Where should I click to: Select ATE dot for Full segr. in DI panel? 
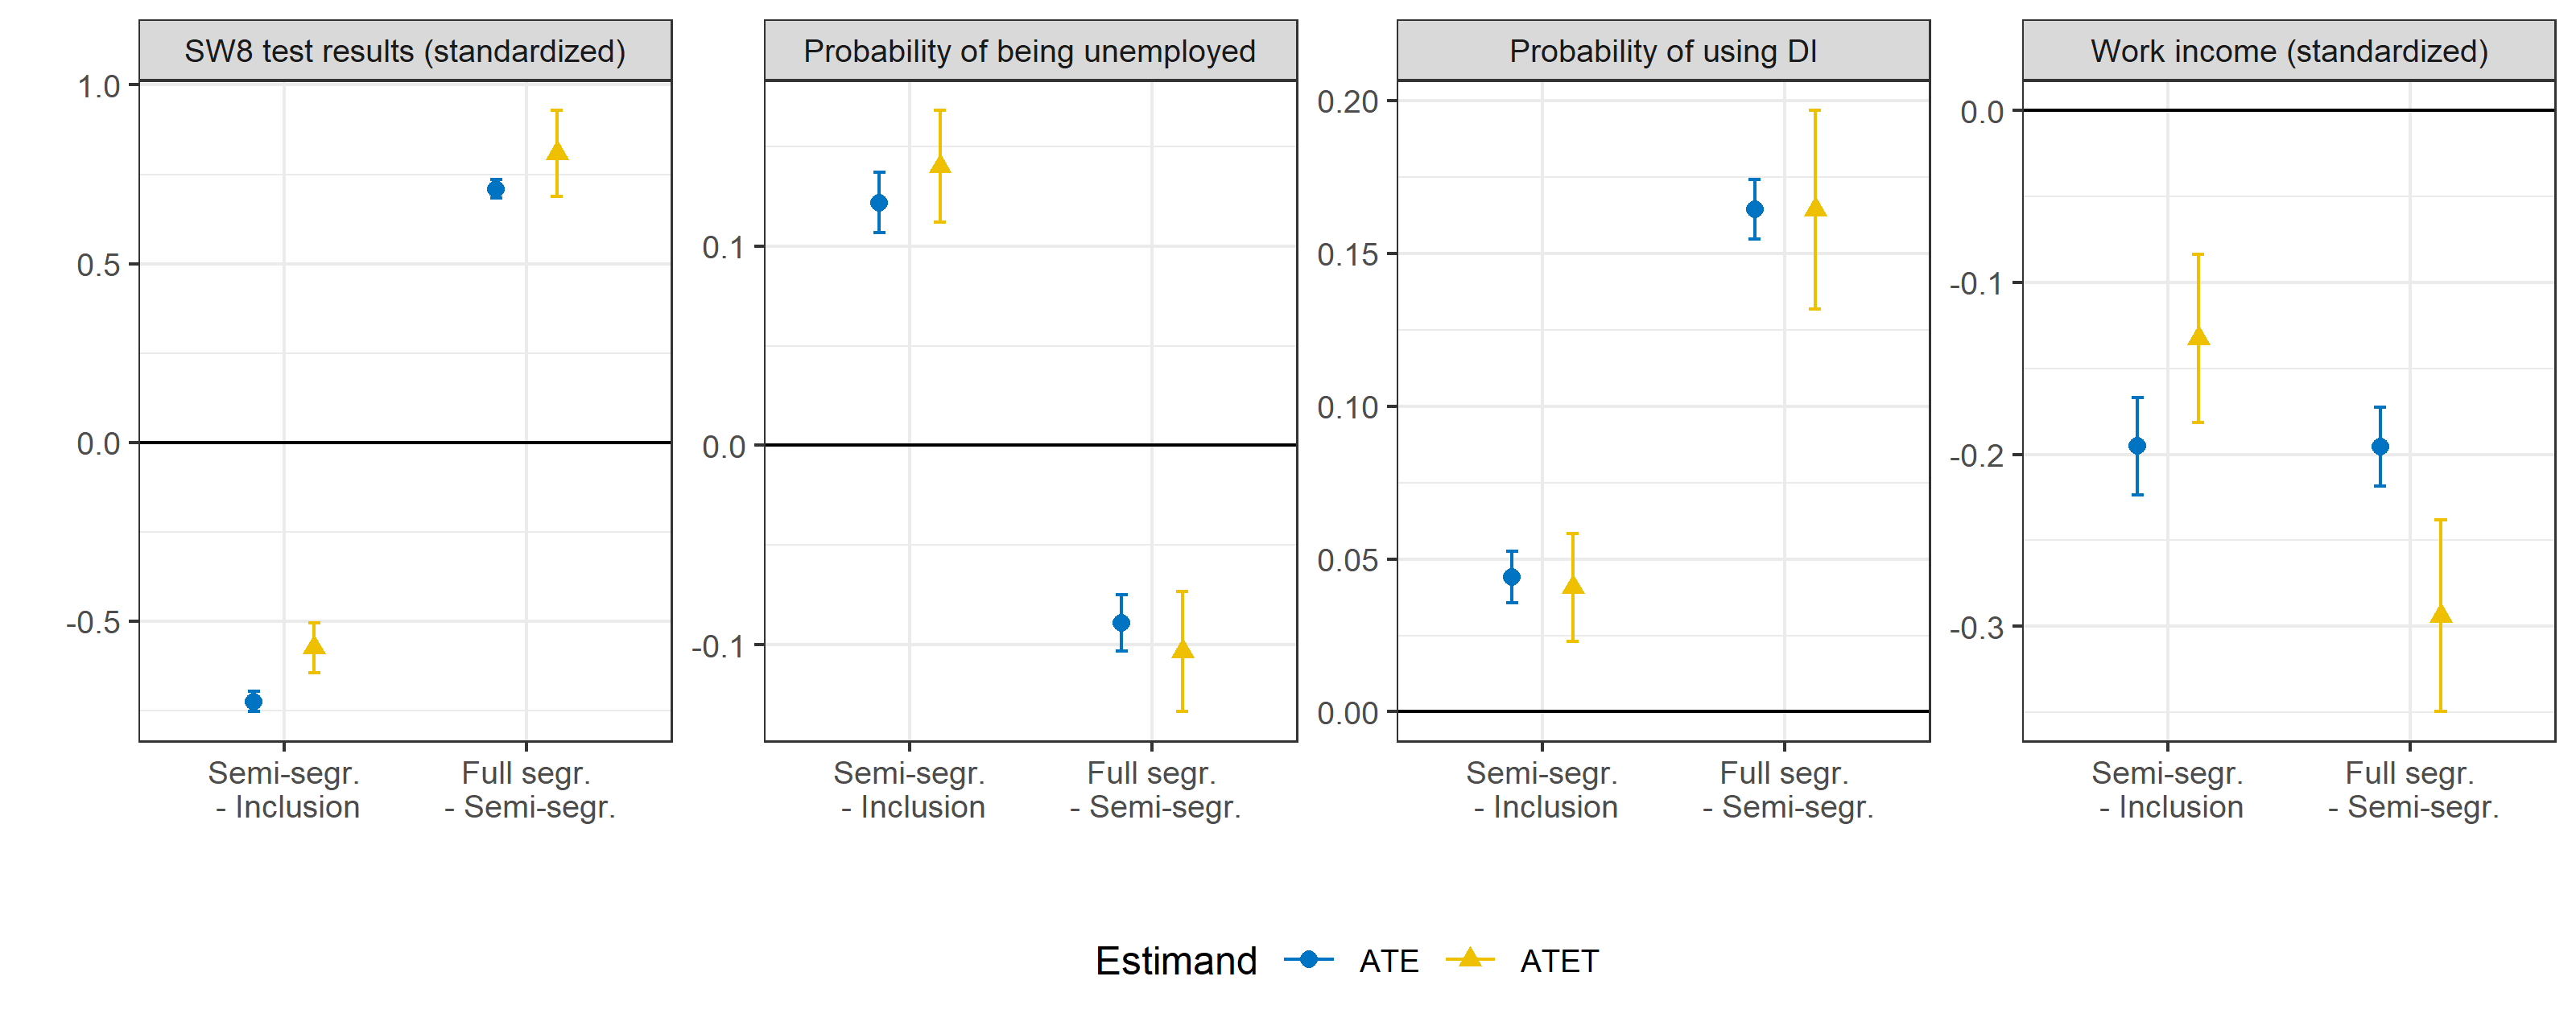pyautogui.click(x=1754, y=209)
